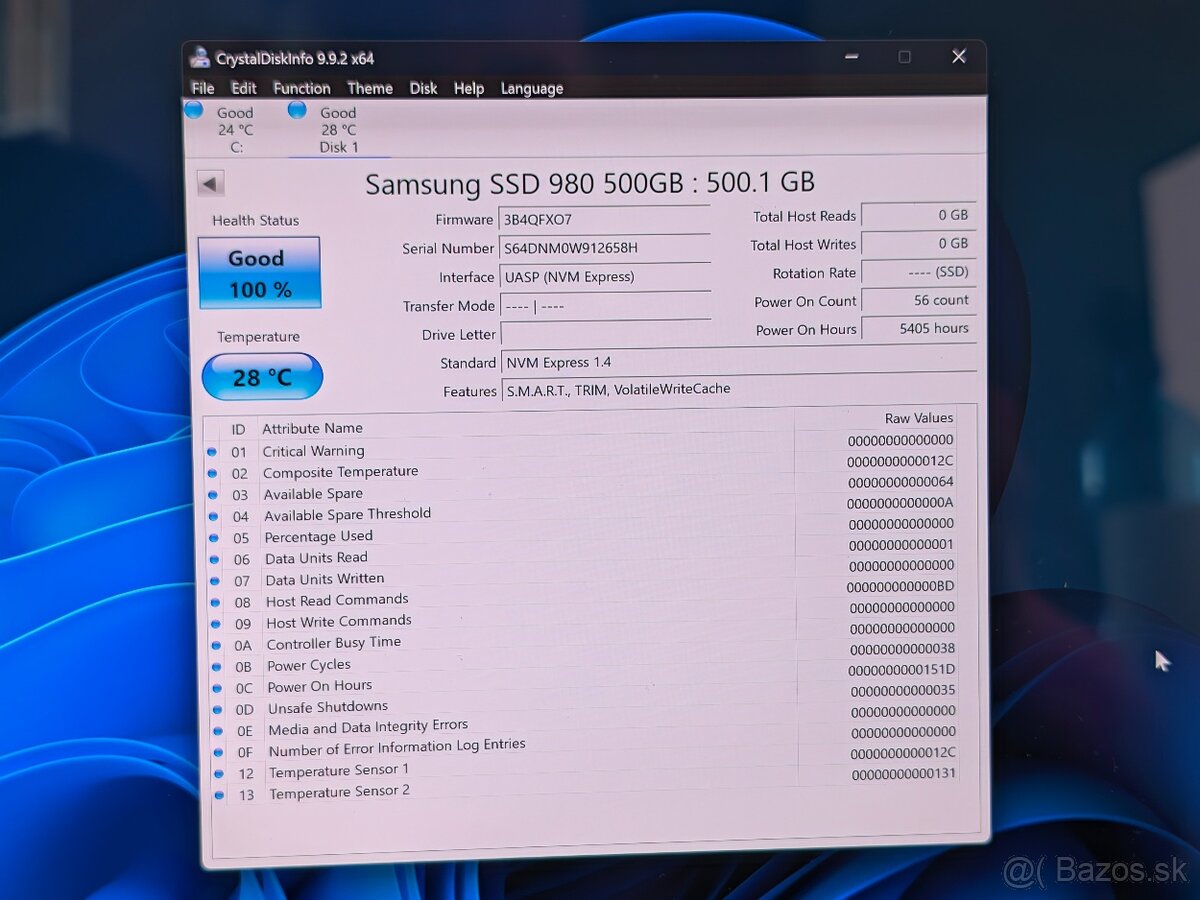Select Number of Error Information Log Entries row

click(586, 743)
